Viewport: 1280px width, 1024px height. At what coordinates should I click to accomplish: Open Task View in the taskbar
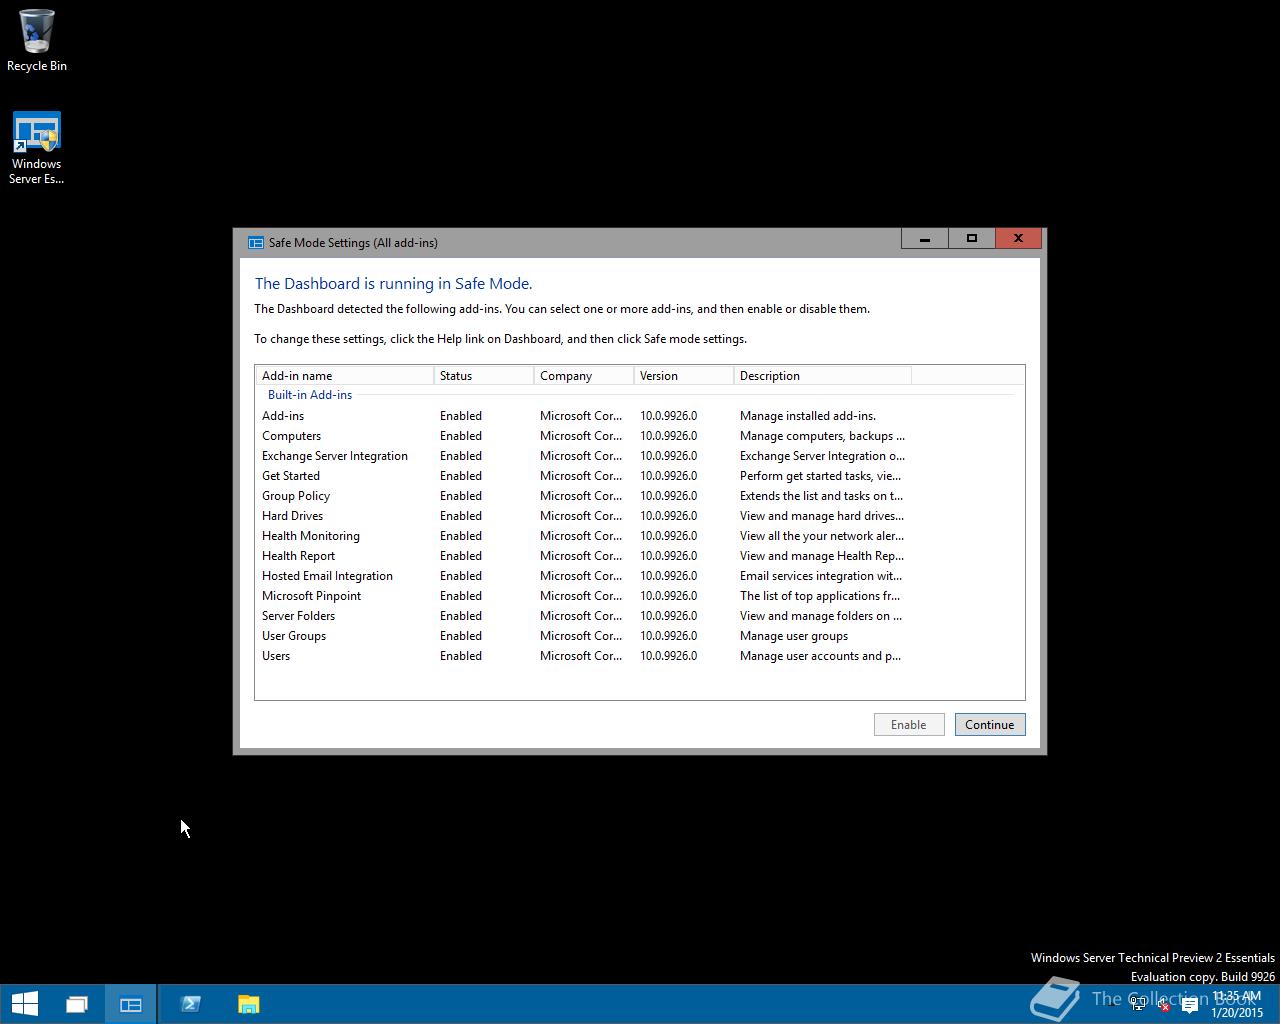(x=77, y=1004)
